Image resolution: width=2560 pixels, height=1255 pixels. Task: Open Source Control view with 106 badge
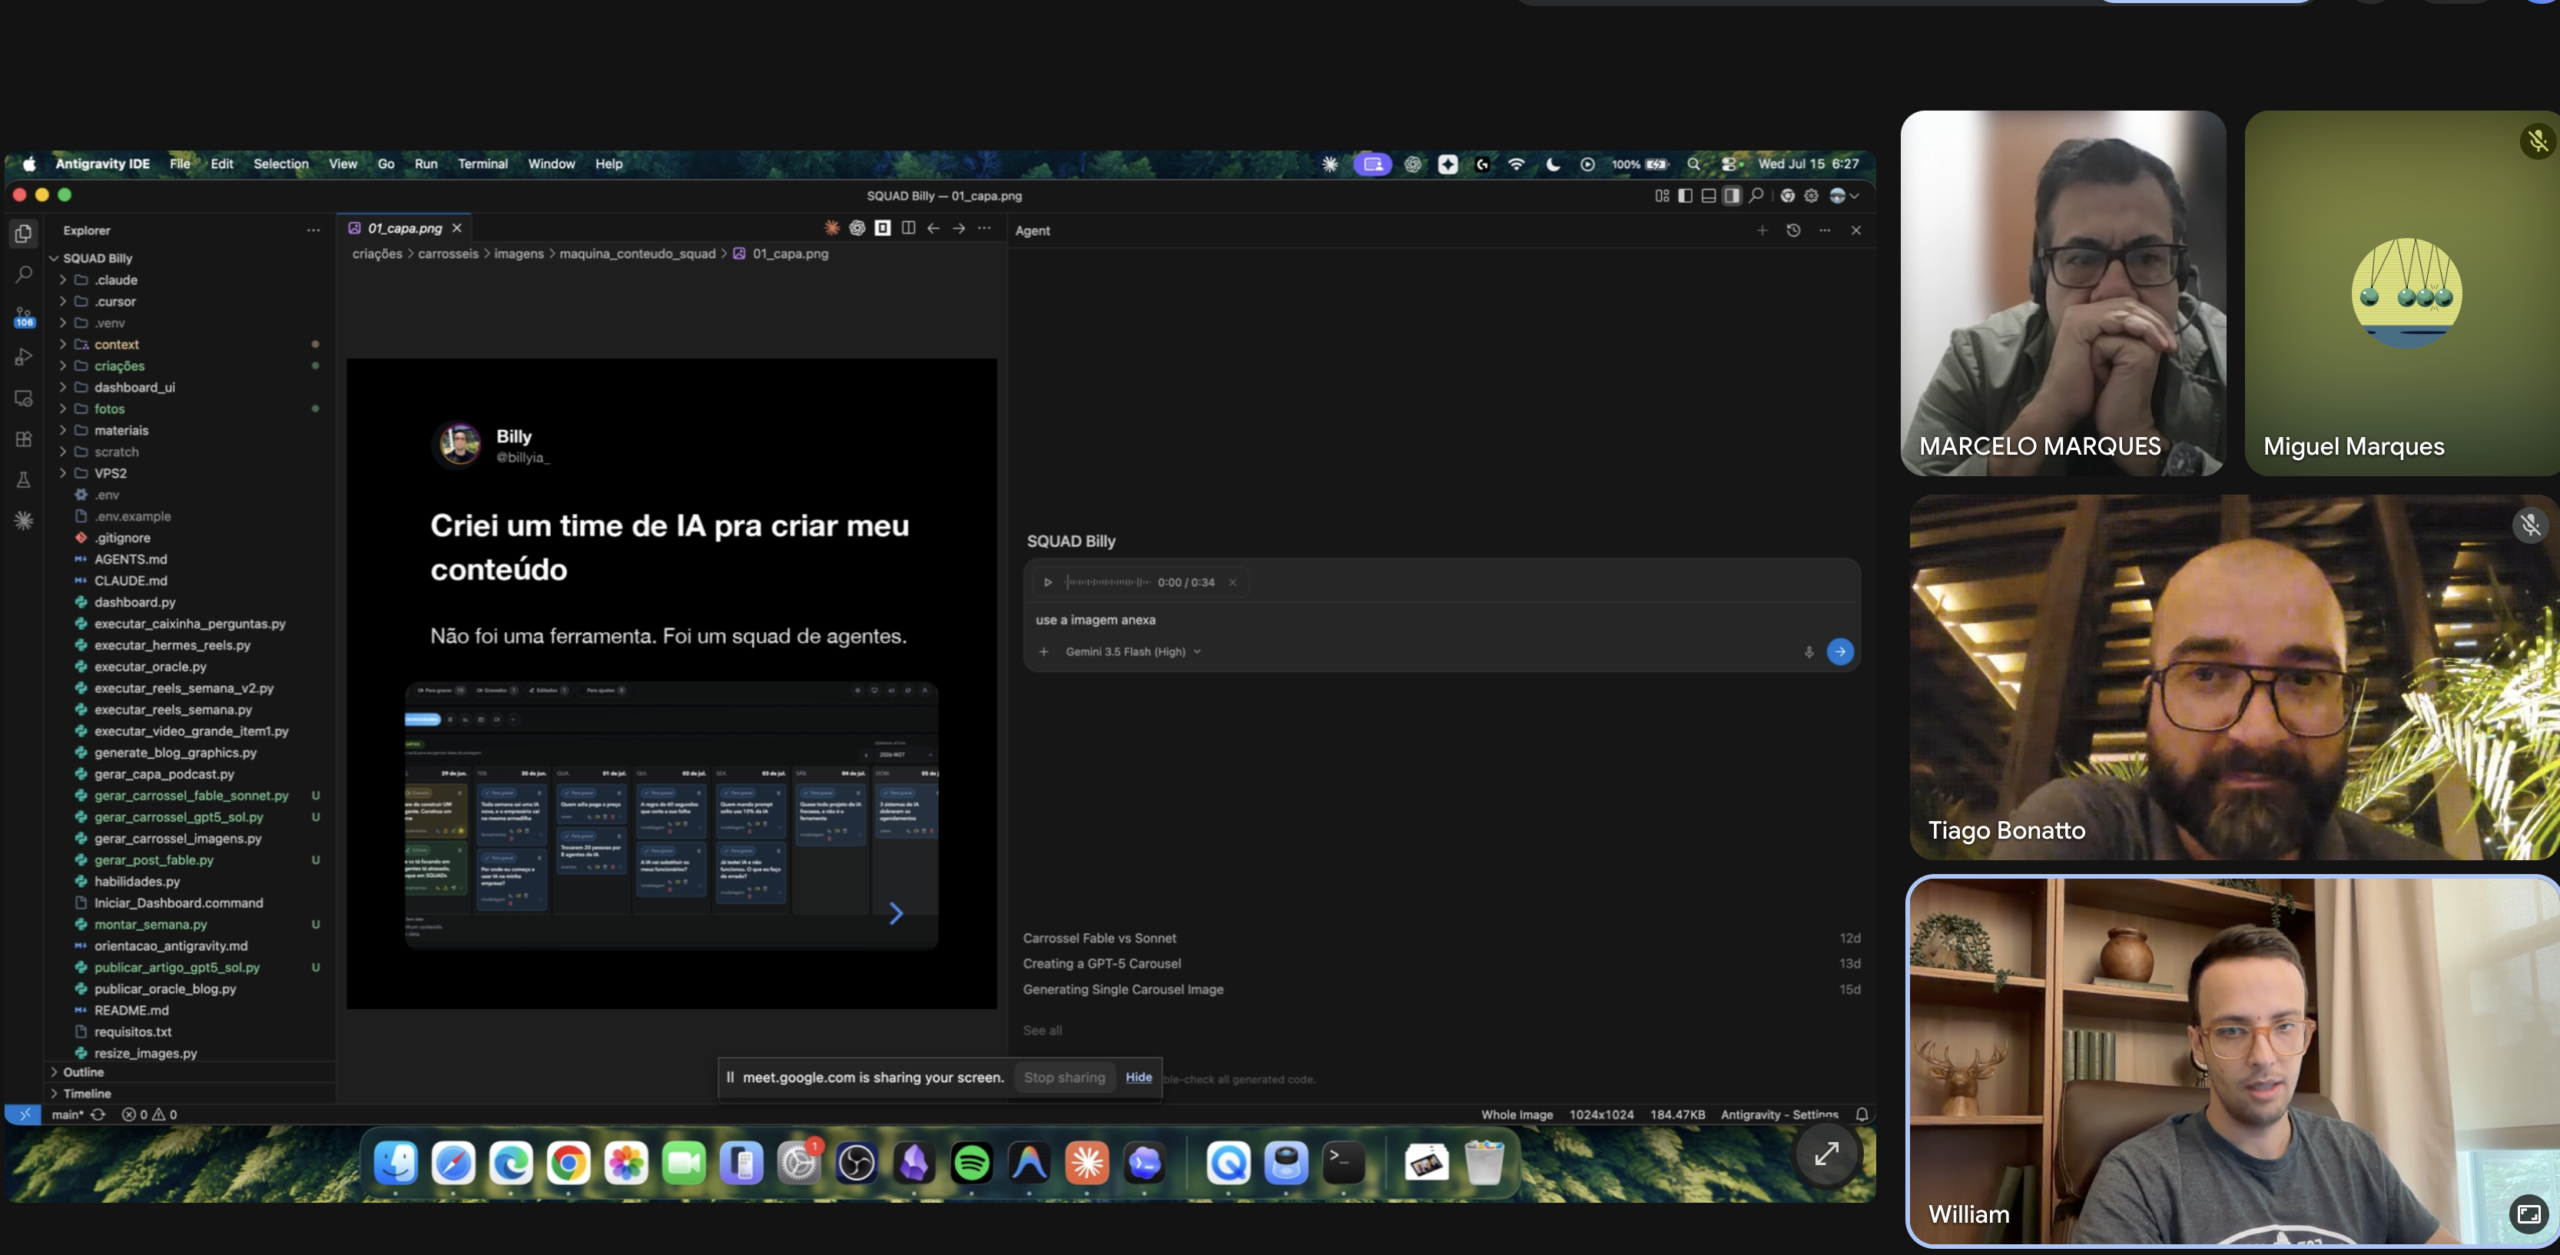[x=24, y=317]
